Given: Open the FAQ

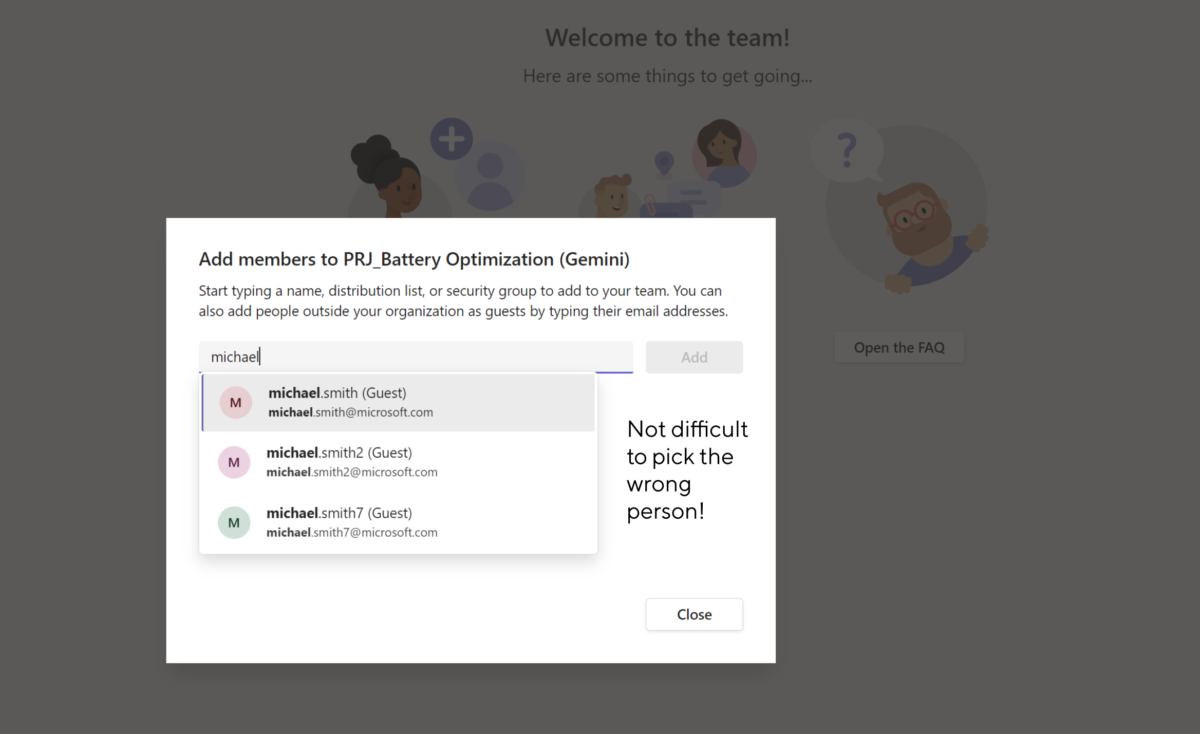Looking at the screenshot, I should pyautogui.click(x=898, y=347).
